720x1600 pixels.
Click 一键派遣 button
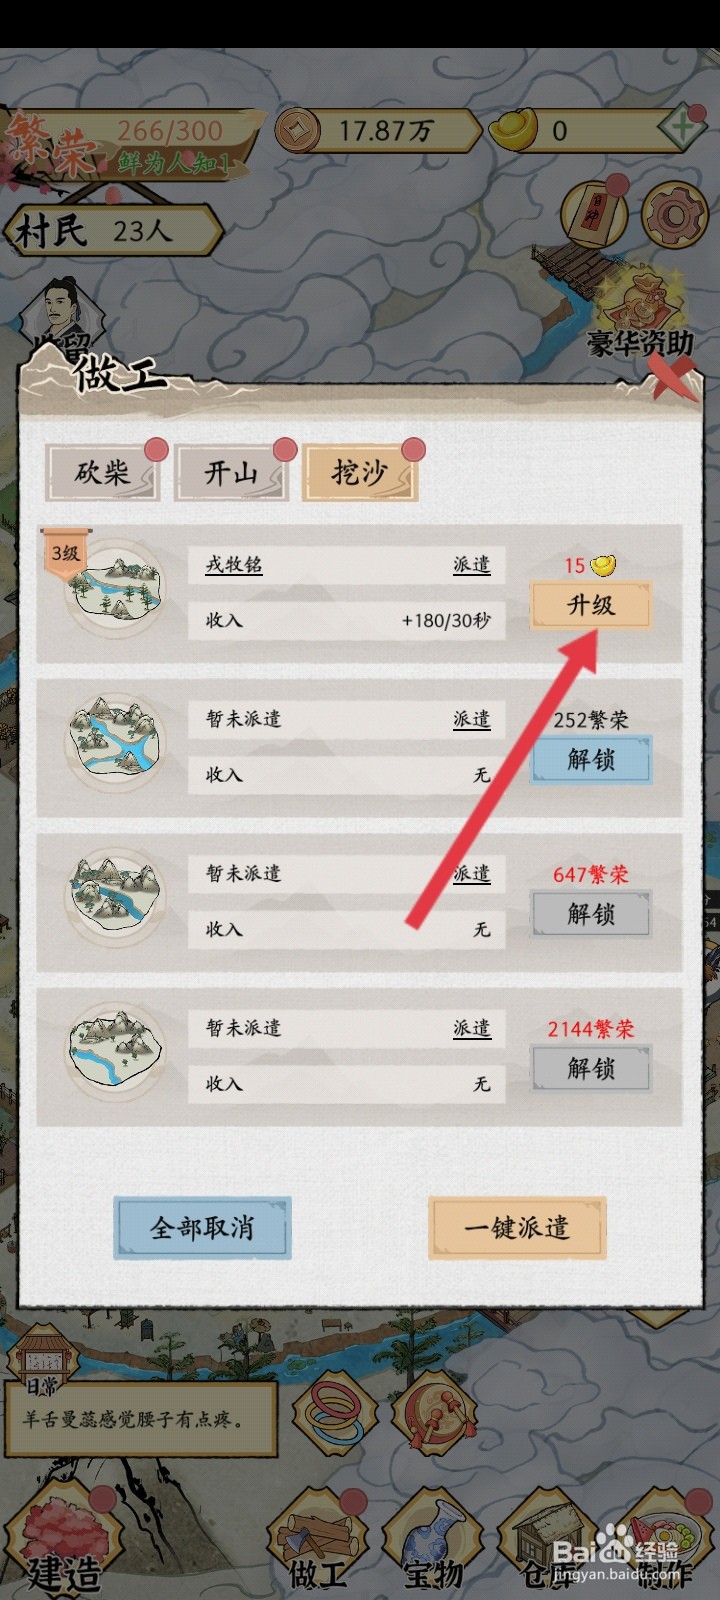point(517,1227)
